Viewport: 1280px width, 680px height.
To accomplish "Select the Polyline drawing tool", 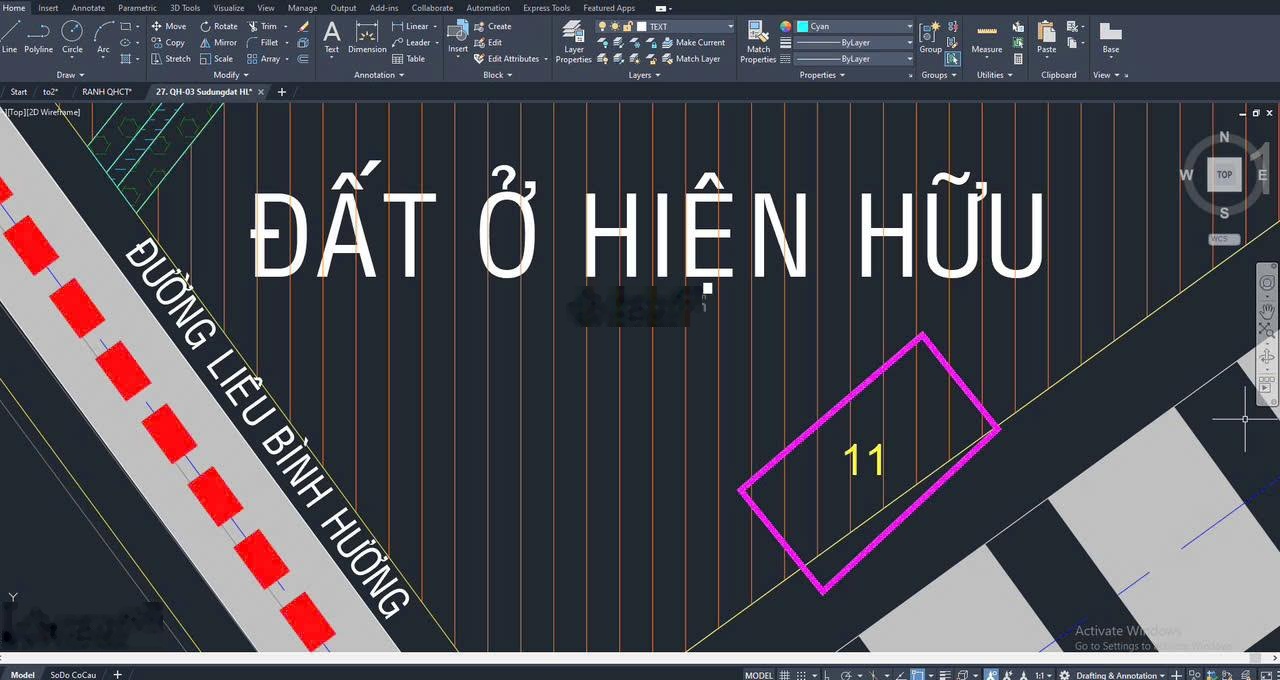I will click(38, 36).
